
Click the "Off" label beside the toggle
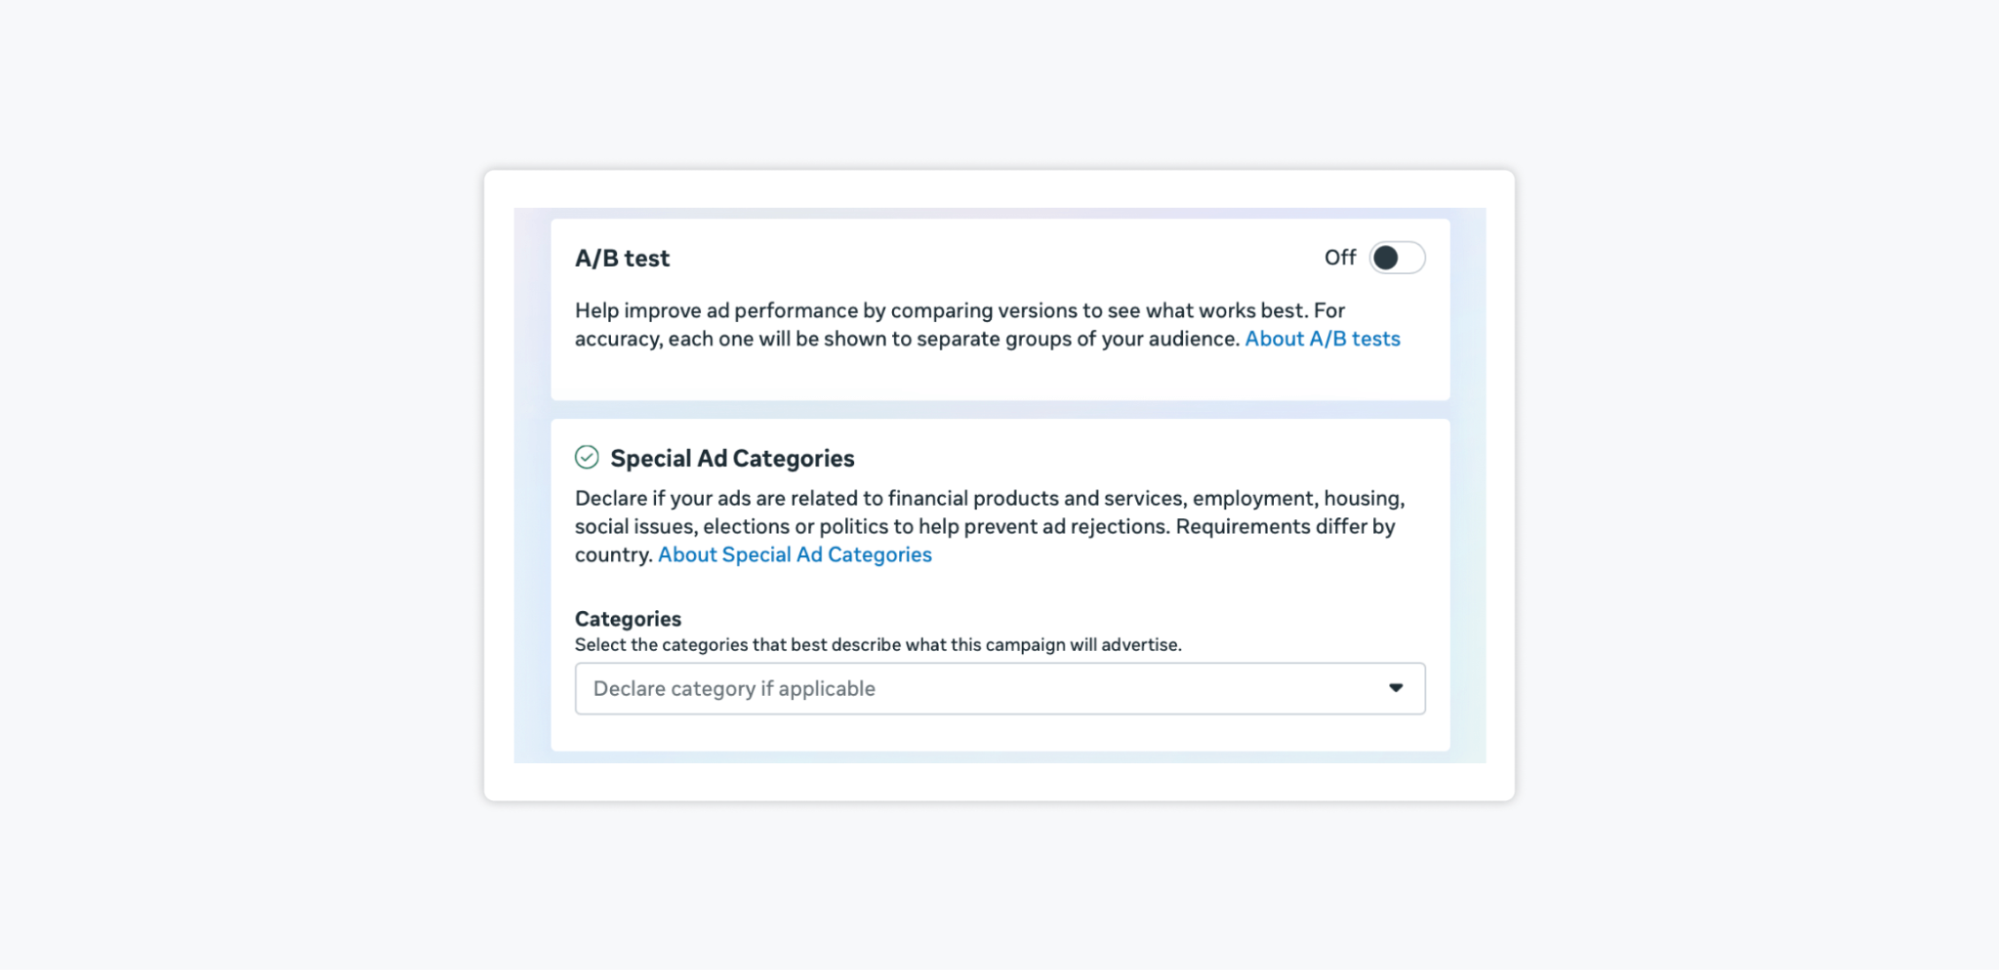1339,258
